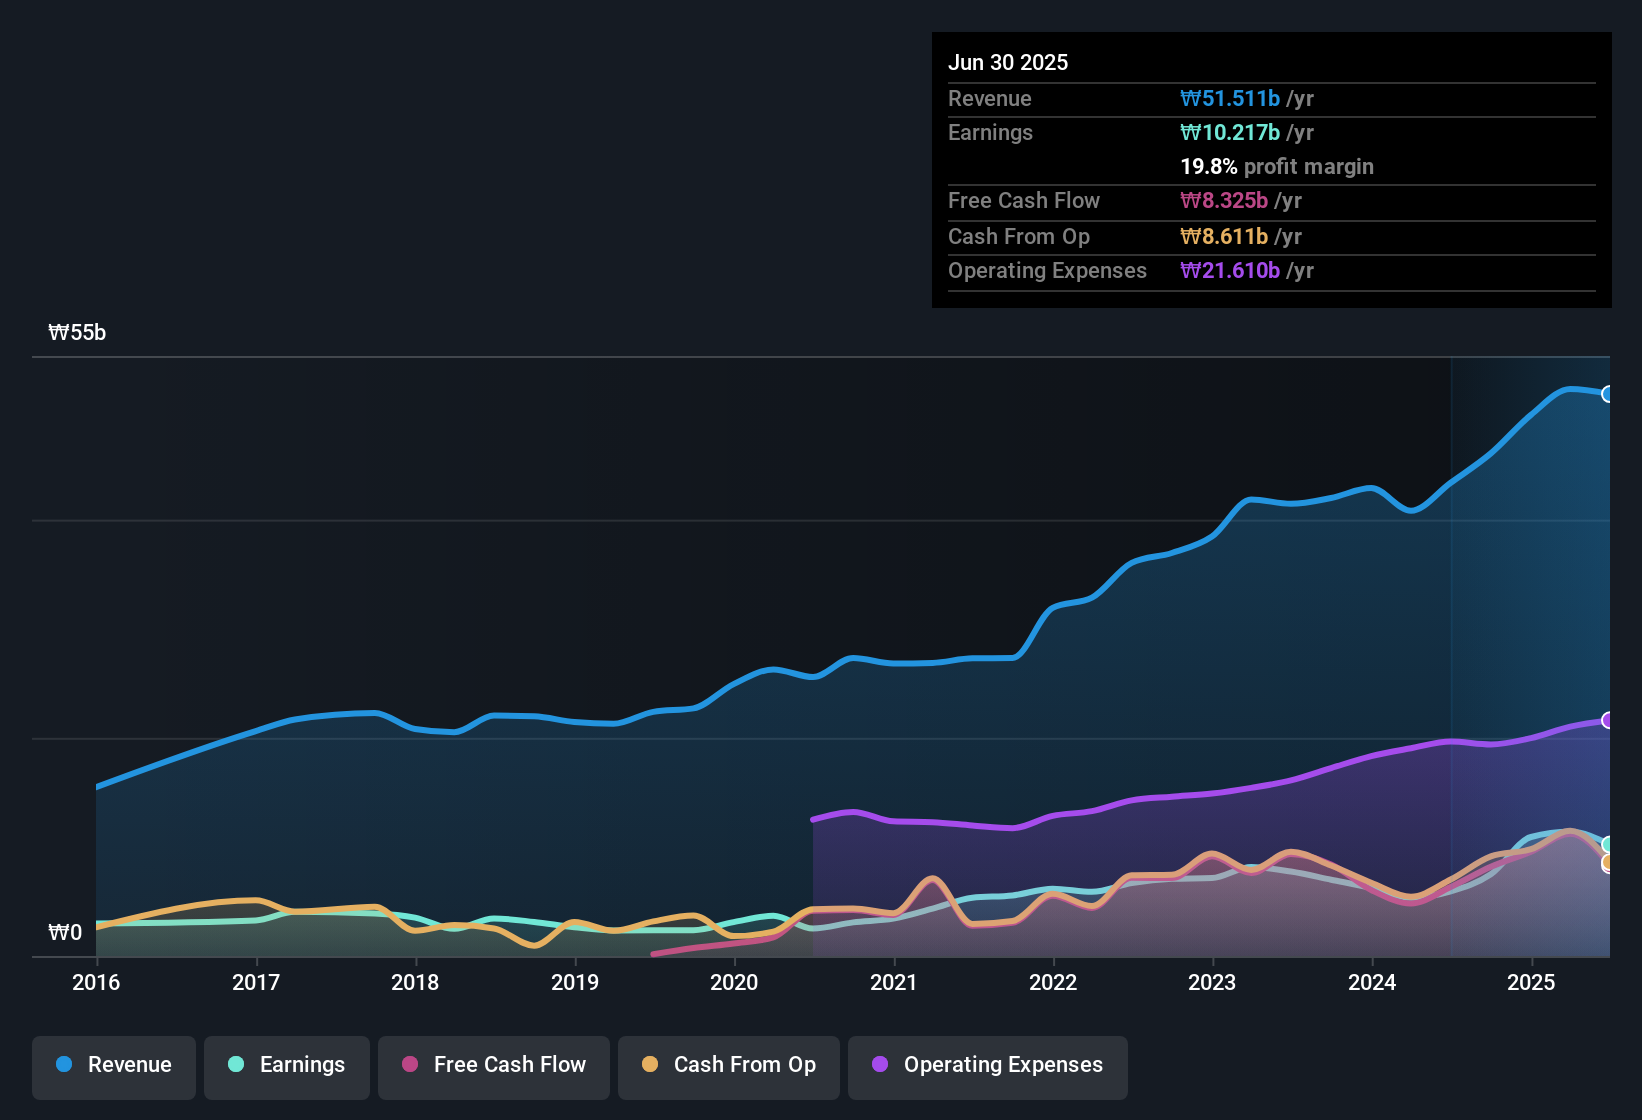The width and height of the screenshot is (1642, 1120).
Task: Select the teal Earnings endpoint marker on the chart
Action: (x=1605, y=844)
